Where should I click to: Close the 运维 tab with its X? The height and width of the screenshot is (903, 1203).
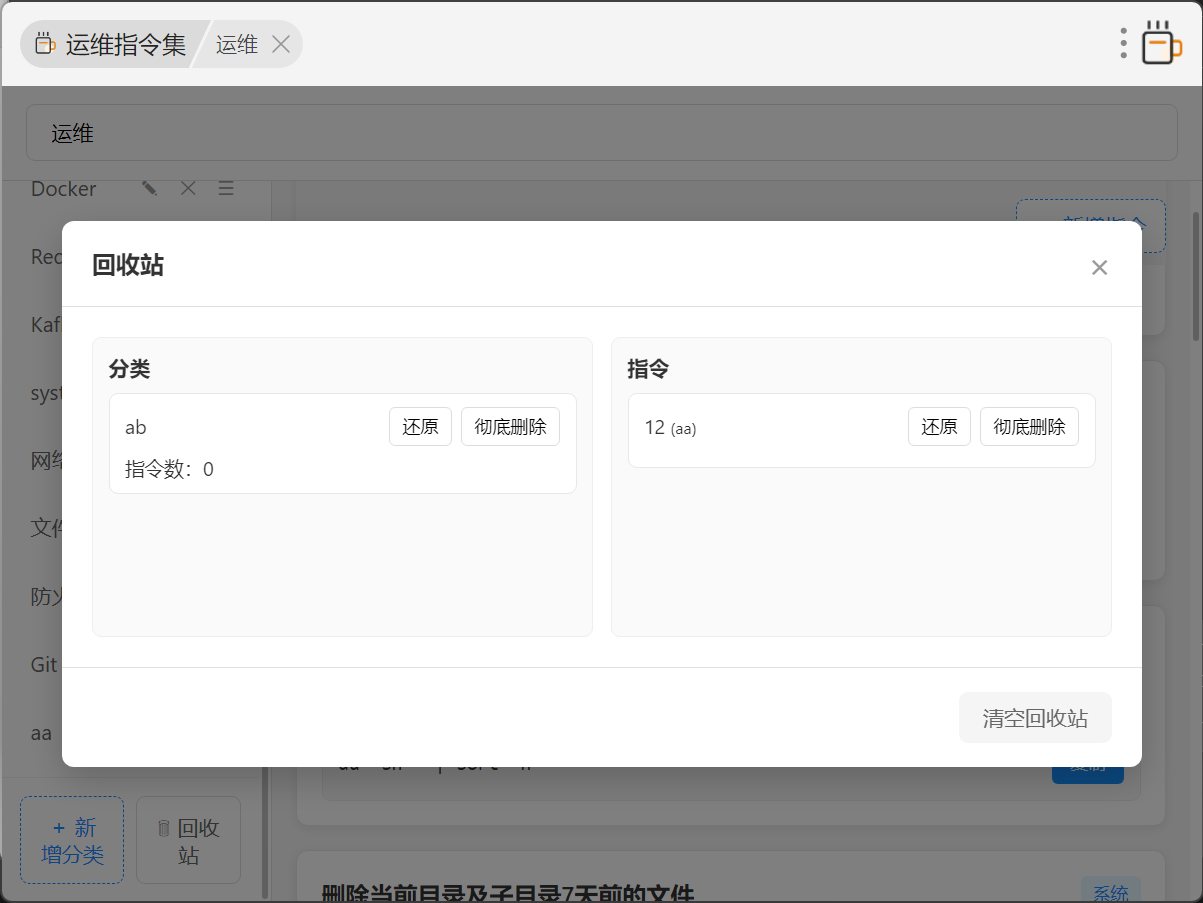click(x=281, y=44)
